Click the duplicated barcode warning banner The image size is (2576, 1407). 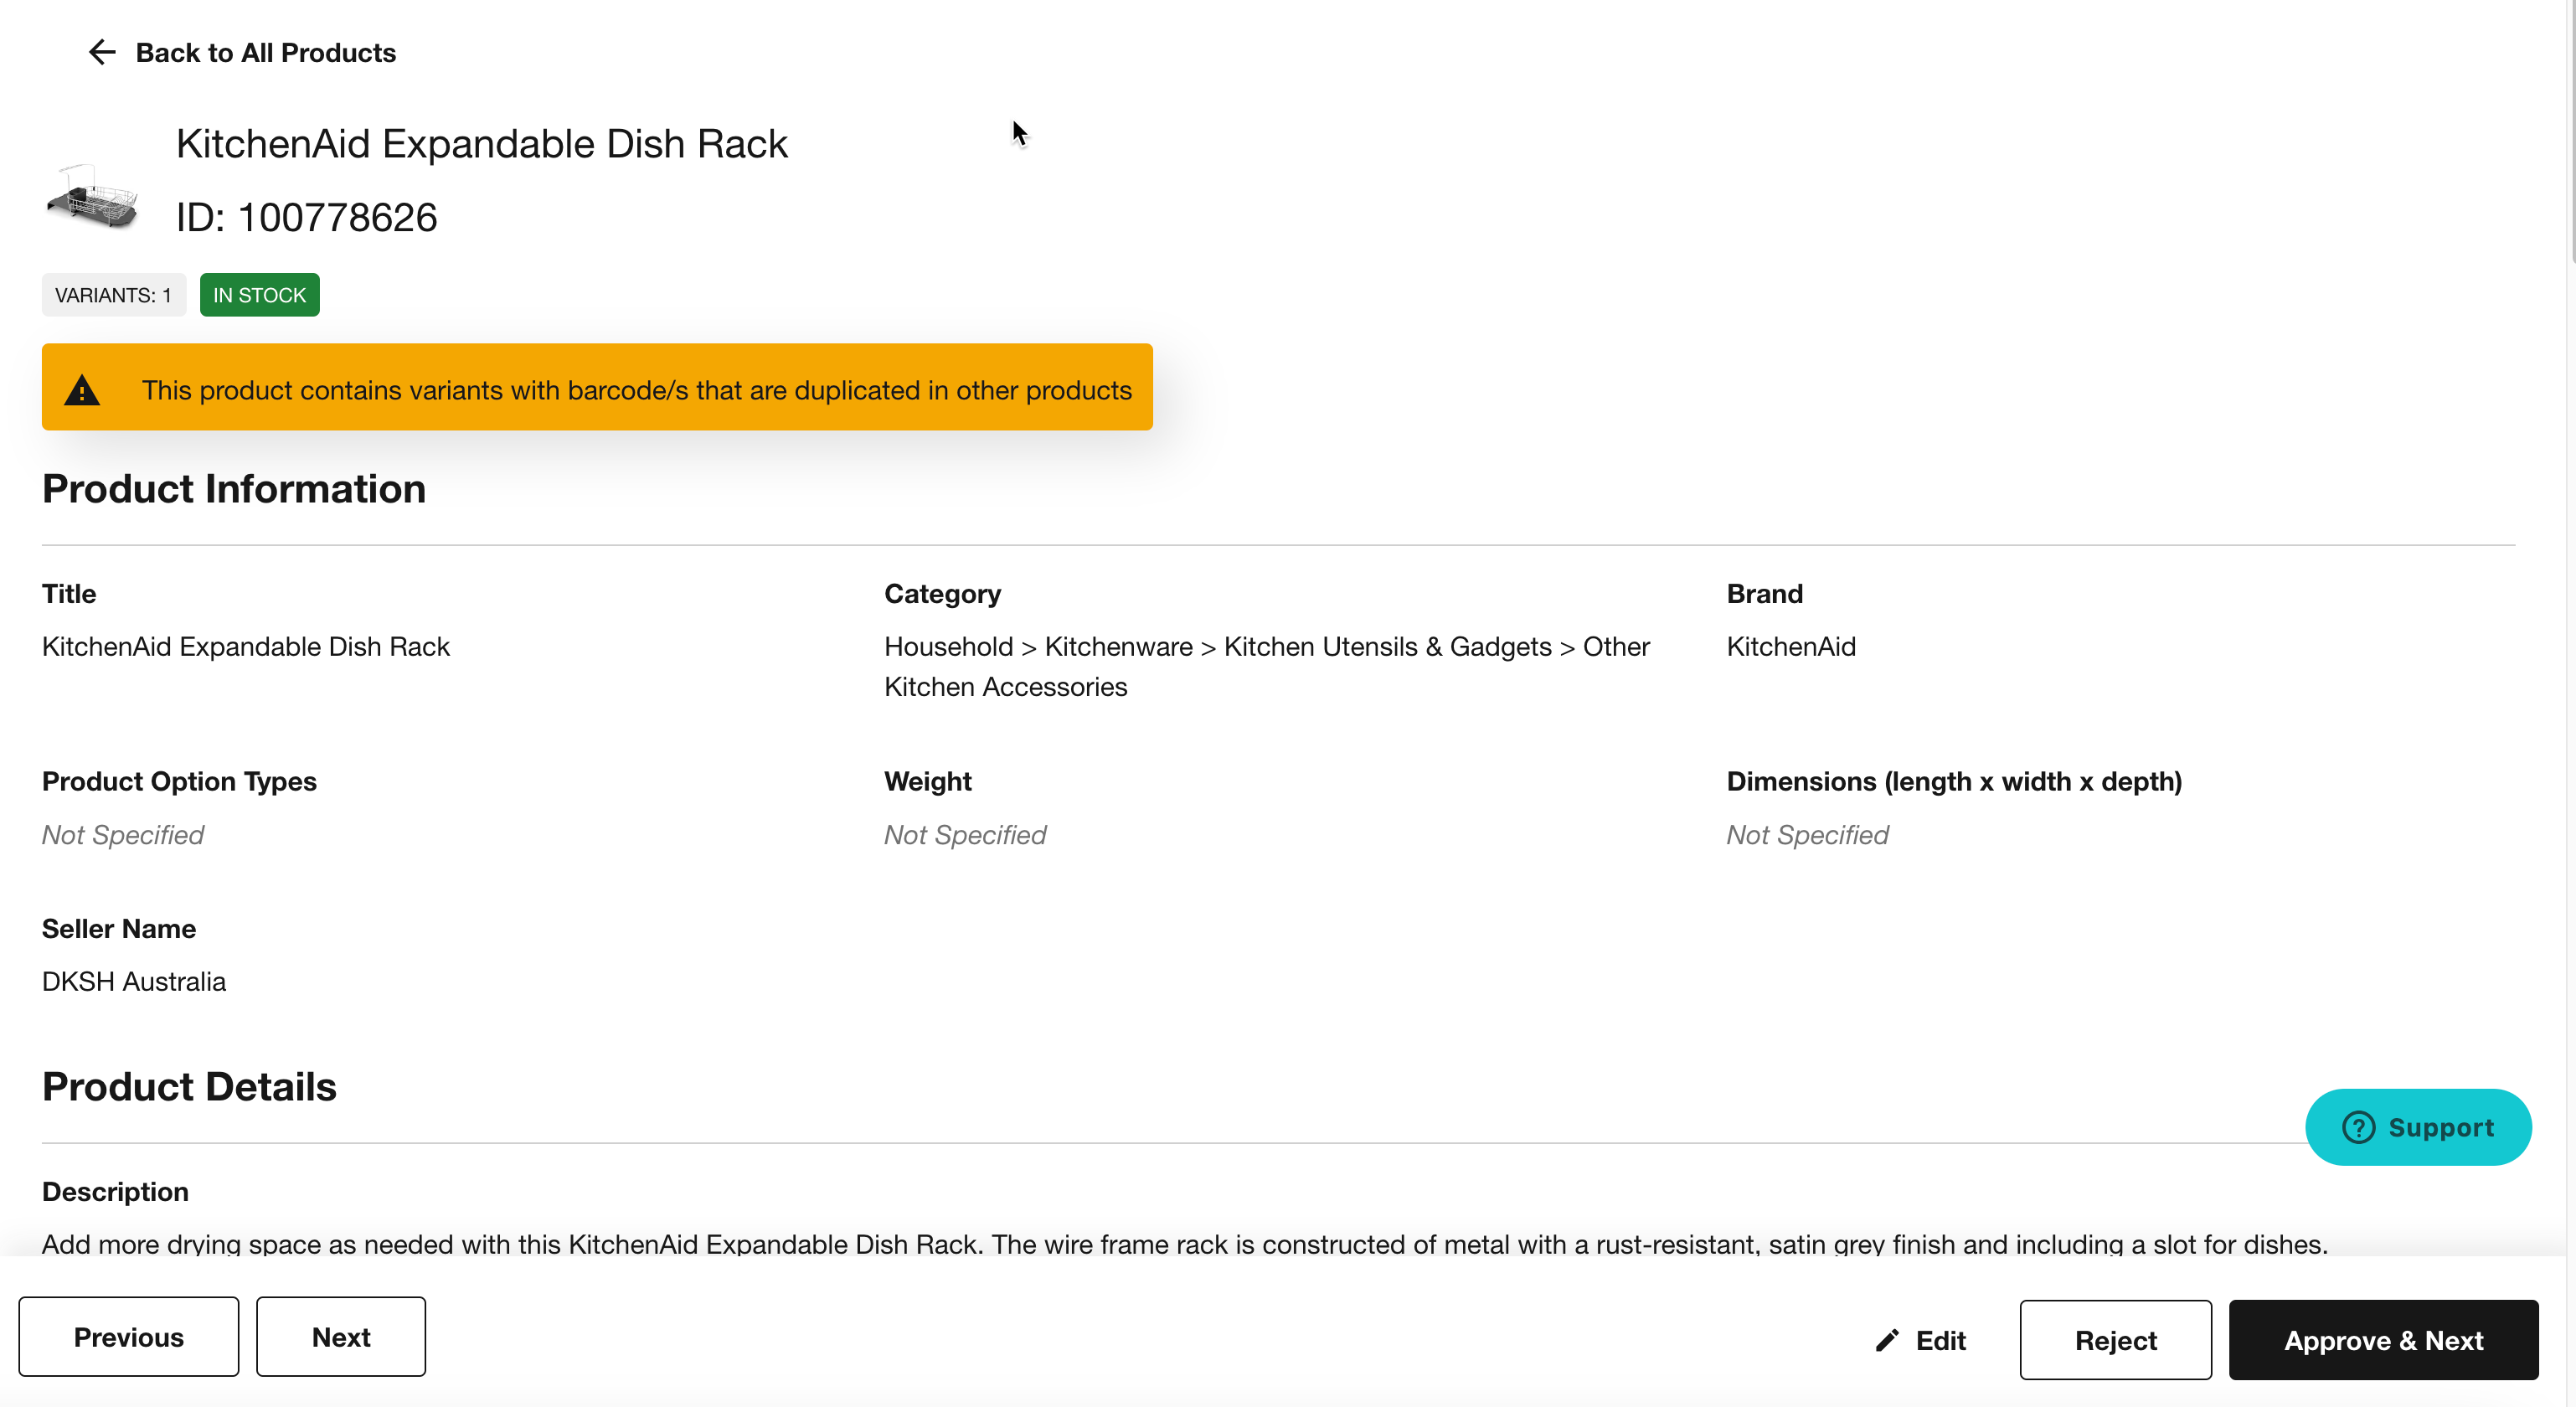pyautogui.click(x=636, y=389)
